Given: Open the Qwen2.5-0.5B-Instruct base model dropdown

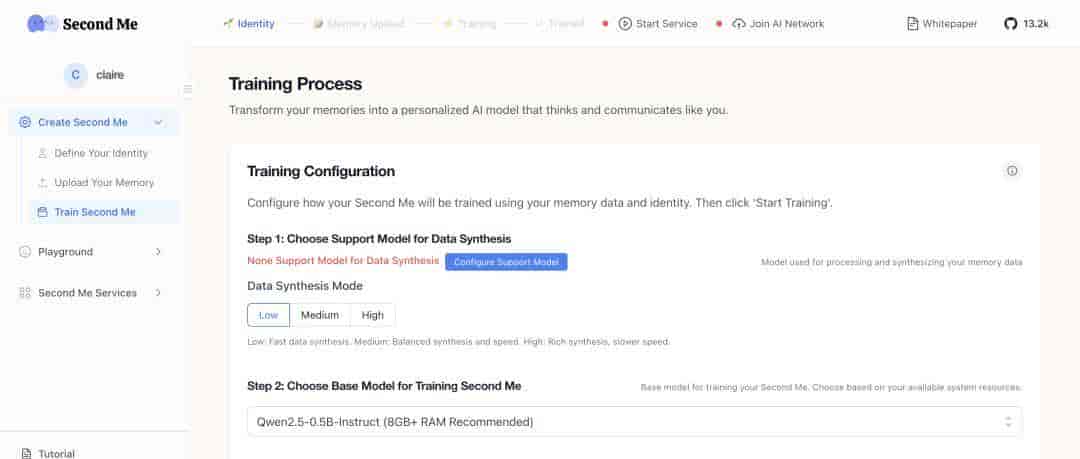Looking at the screenshot, I should (x=634, y=421).
